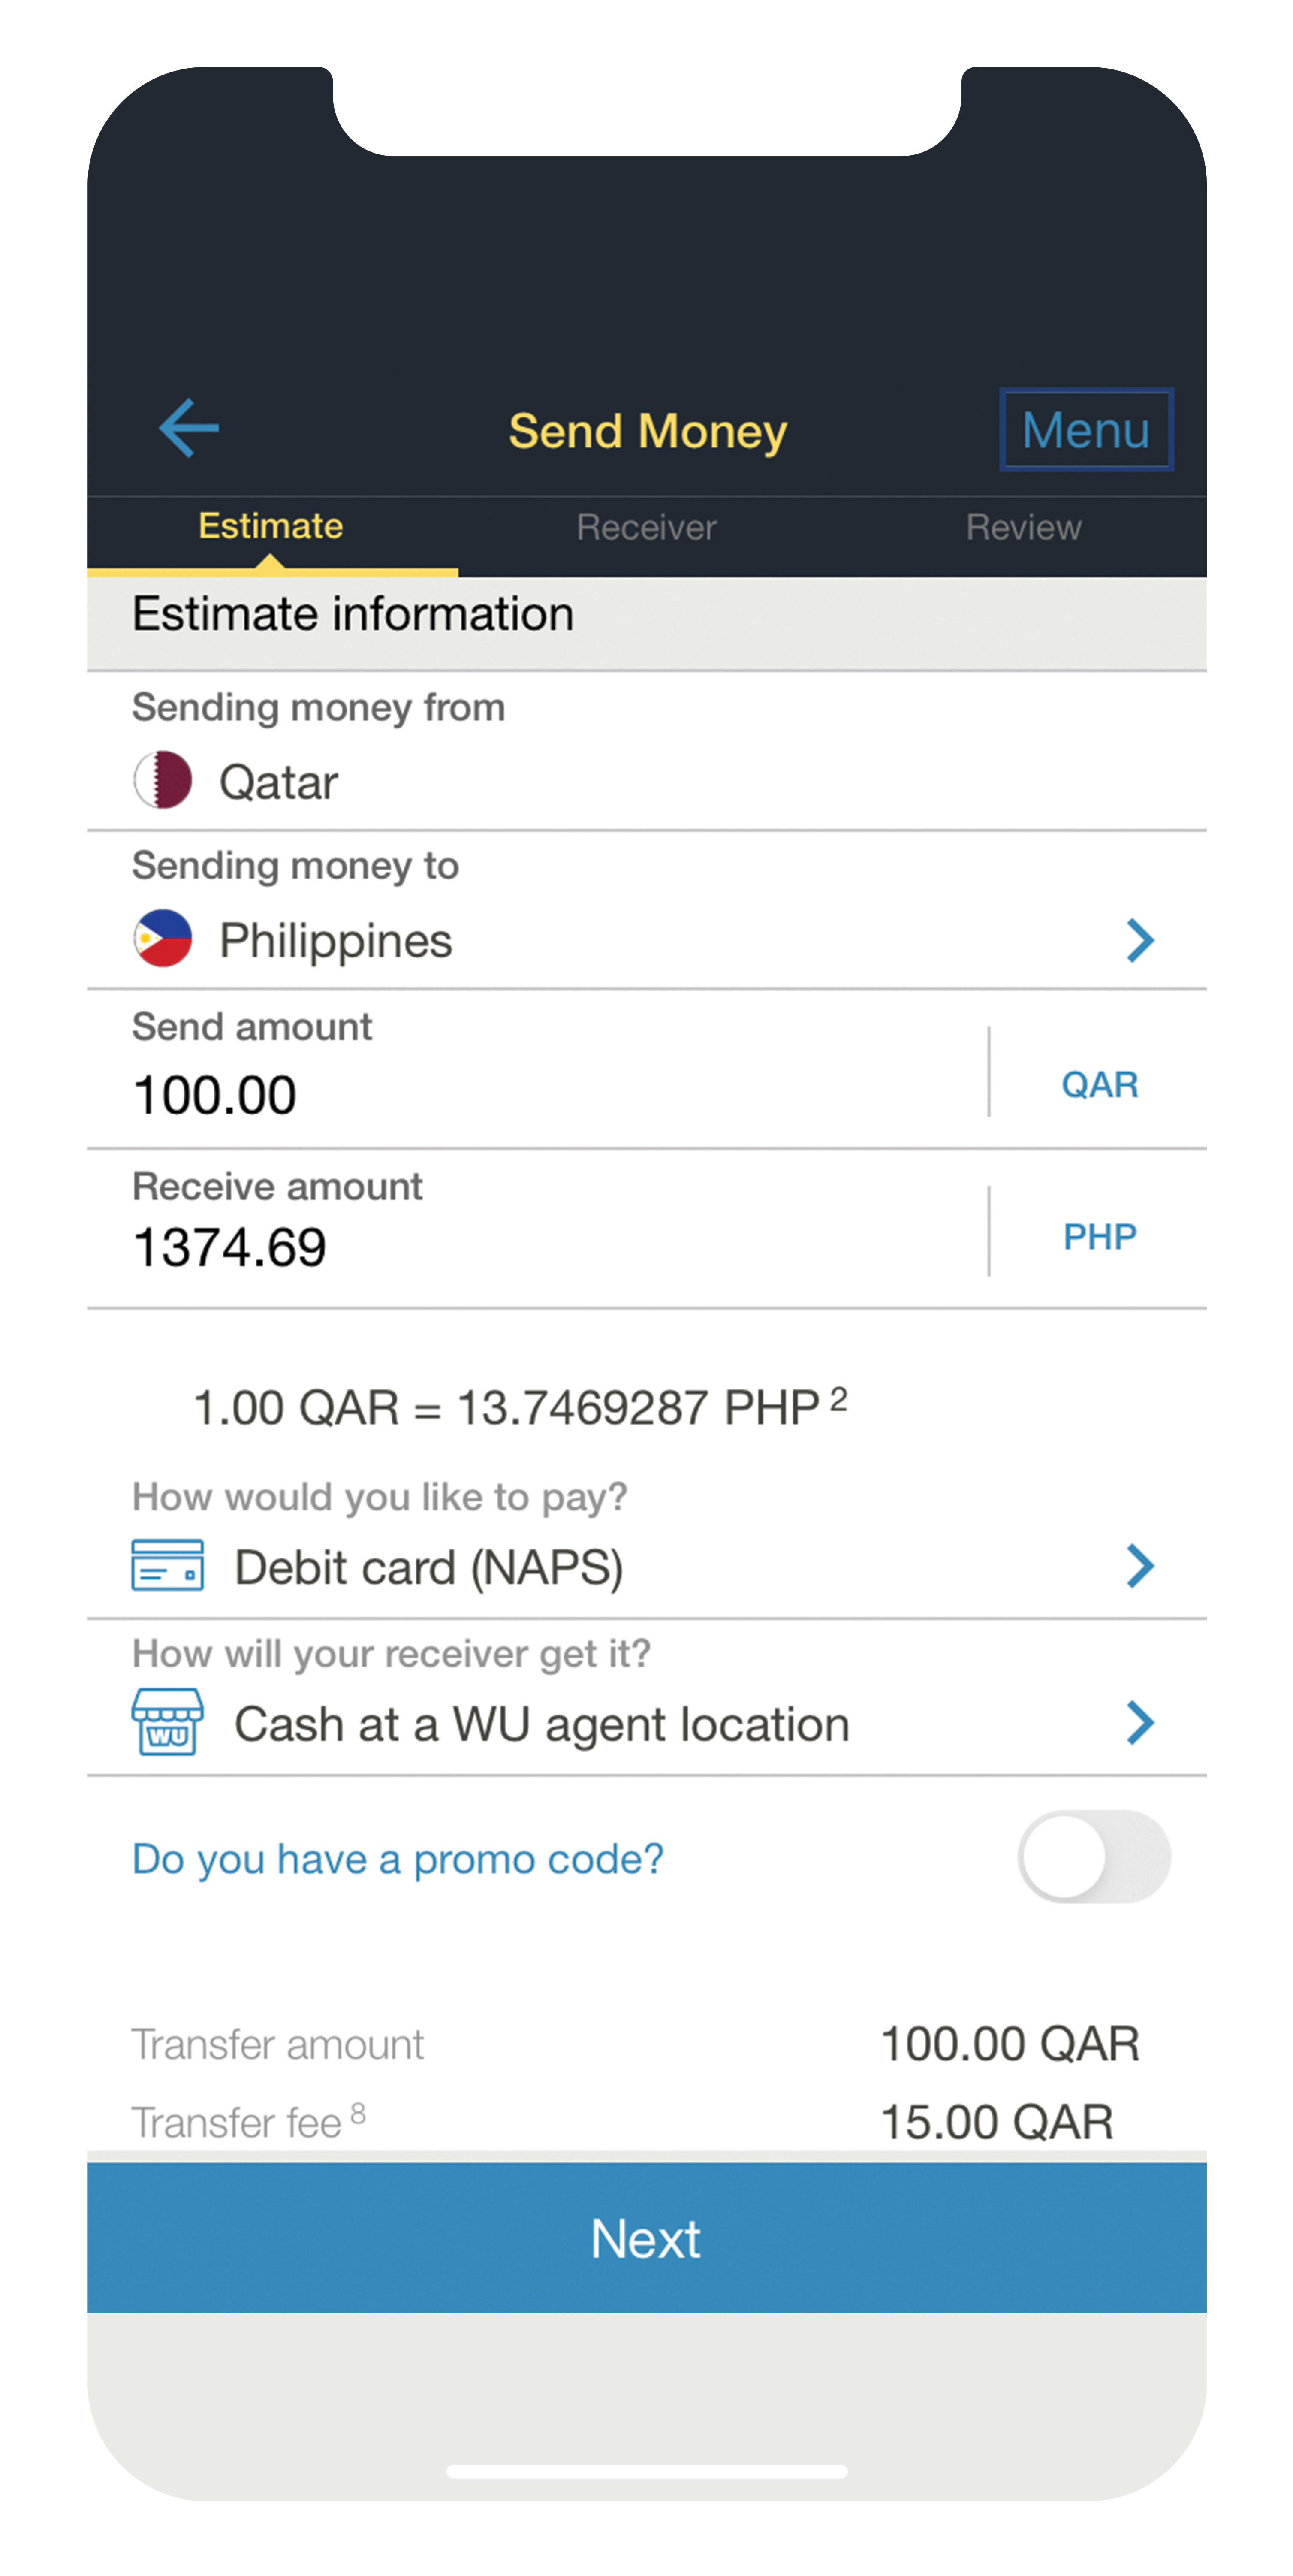Viewport: 1293px width, 2576px height.
Task: Click the home indicator bar
Action: click(646, 2471)
